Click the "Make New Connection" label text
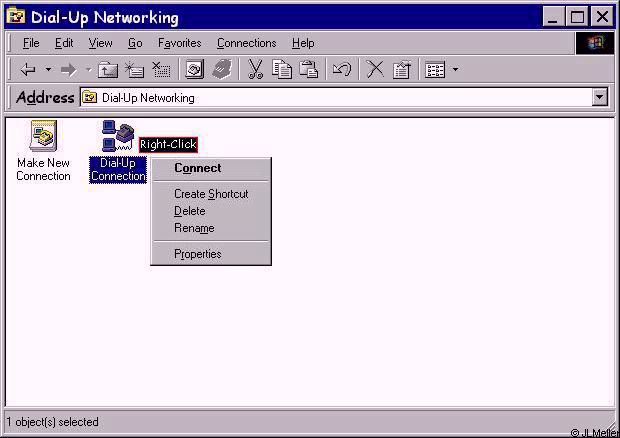 tap(43, 170)
